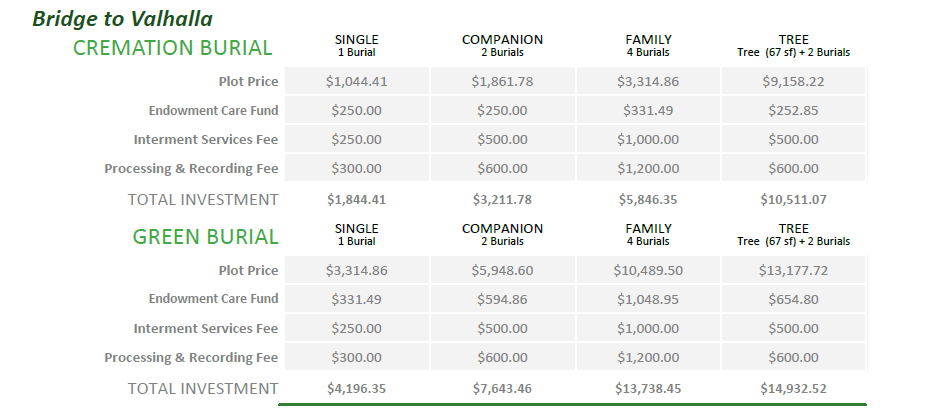Select Cremation Companion total investment $3,211.78
The height and width of the screenshot is (413, 934).
coord(502,199)
